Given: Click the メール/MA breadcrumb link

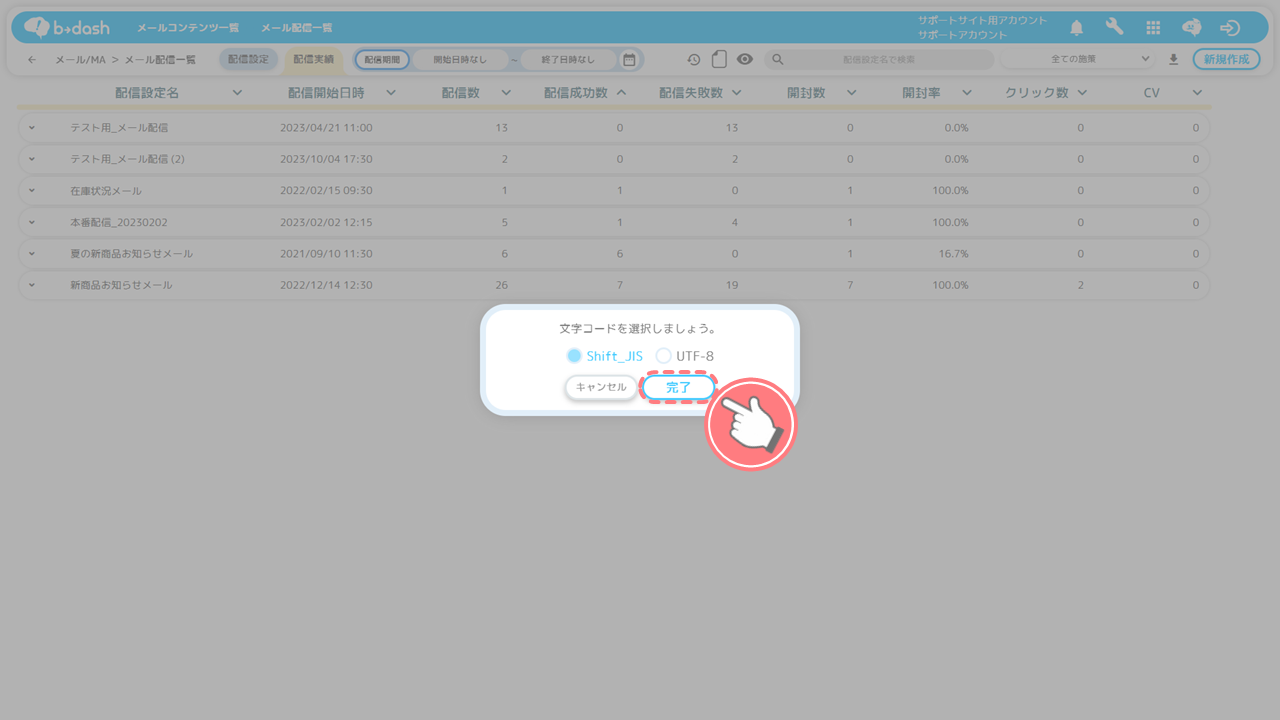Looking at the screenshot, I should (80, 60).
